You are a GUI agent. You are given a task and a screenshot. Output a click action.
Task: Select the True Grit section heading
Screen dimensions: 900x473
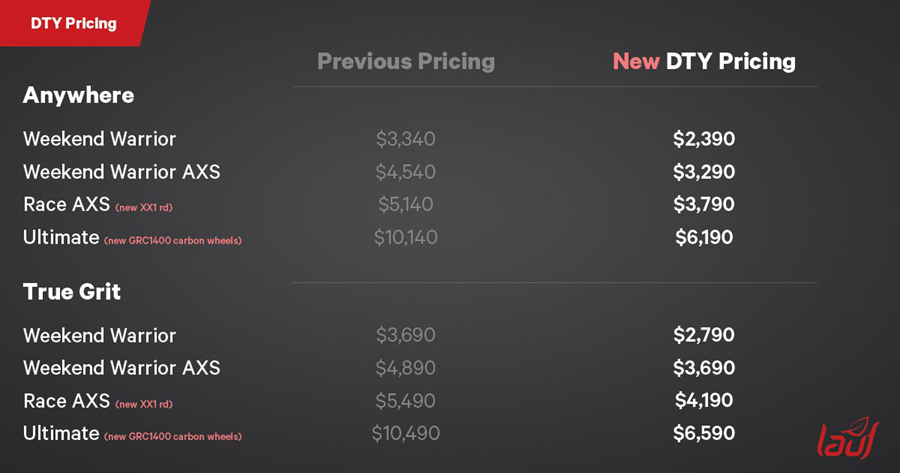(x=72, y=292)
